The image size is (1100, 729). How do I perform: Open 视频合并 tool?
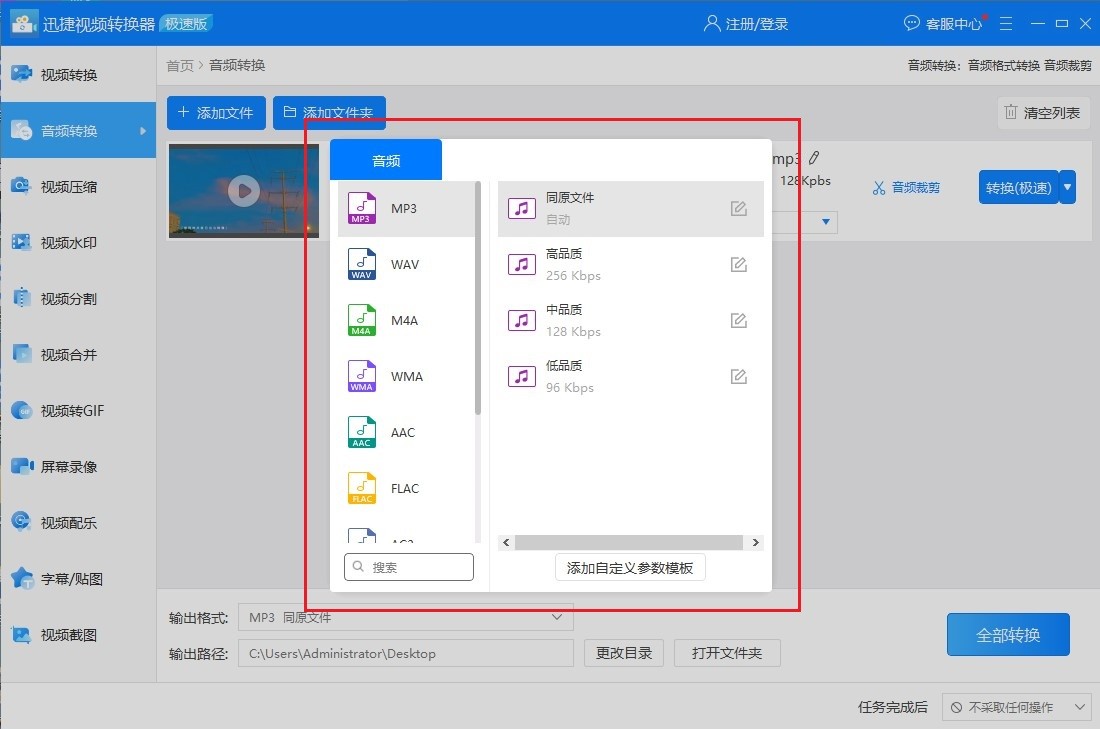coord(77,355)
